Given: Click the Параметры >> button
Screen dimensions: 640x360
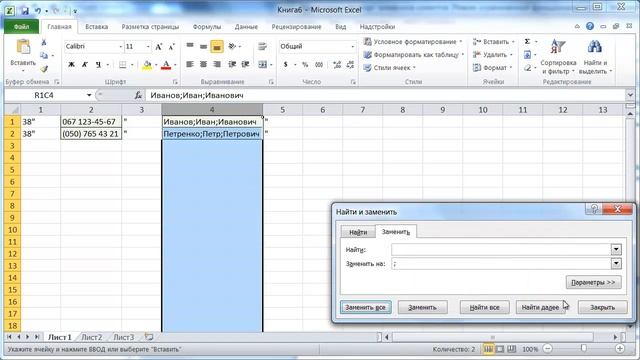Looking at the screenshot, I should [x=593, y=282].
